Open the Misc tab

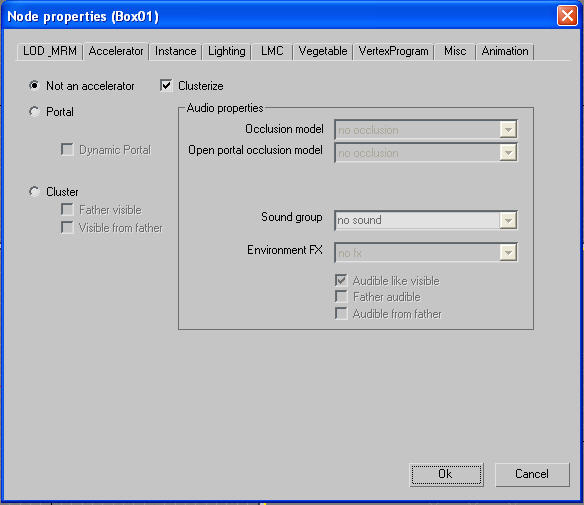coord(455,51)
